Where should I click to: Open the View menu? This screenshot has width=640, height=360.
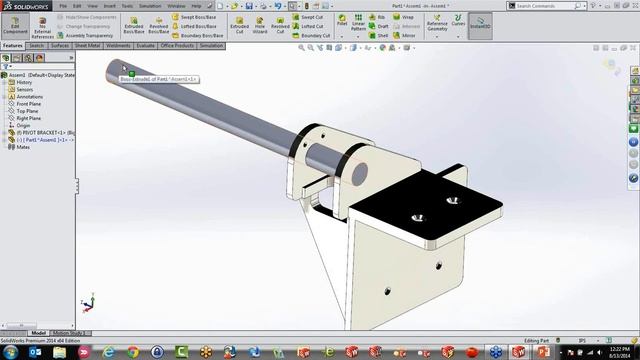click(x=93, y=6)
